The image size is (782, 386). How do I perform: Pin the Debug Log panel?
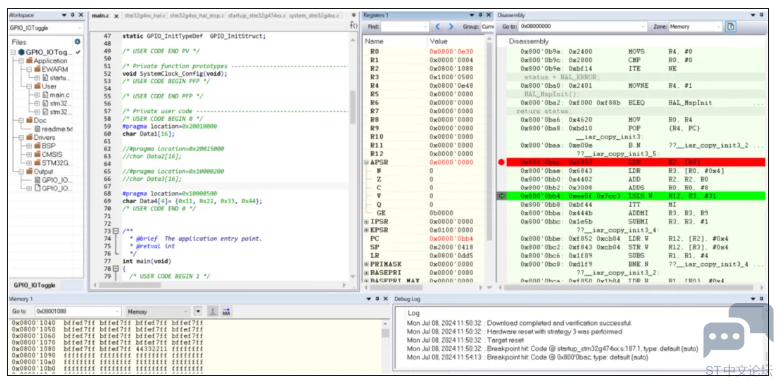point(762,299)
